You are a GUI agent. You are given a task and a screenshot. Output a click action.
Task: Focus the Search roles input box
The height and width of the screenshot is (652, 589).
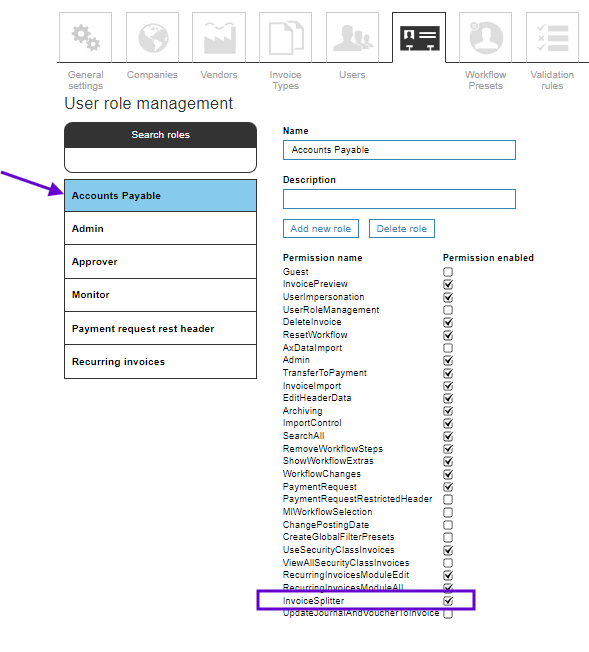click(x=161, y=159)
